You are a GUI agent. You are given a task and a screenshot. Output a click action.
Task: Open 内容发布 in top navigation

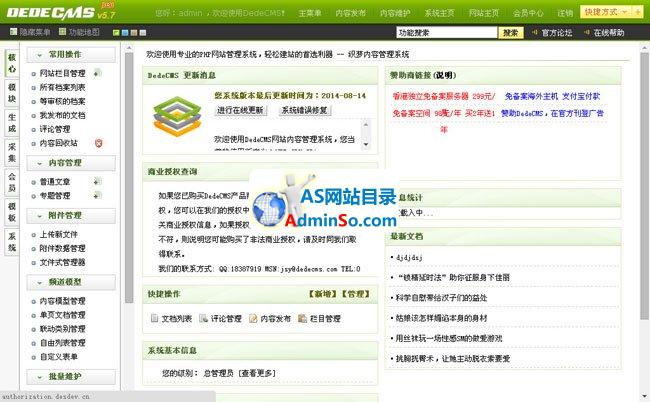(x=351, y=13)
